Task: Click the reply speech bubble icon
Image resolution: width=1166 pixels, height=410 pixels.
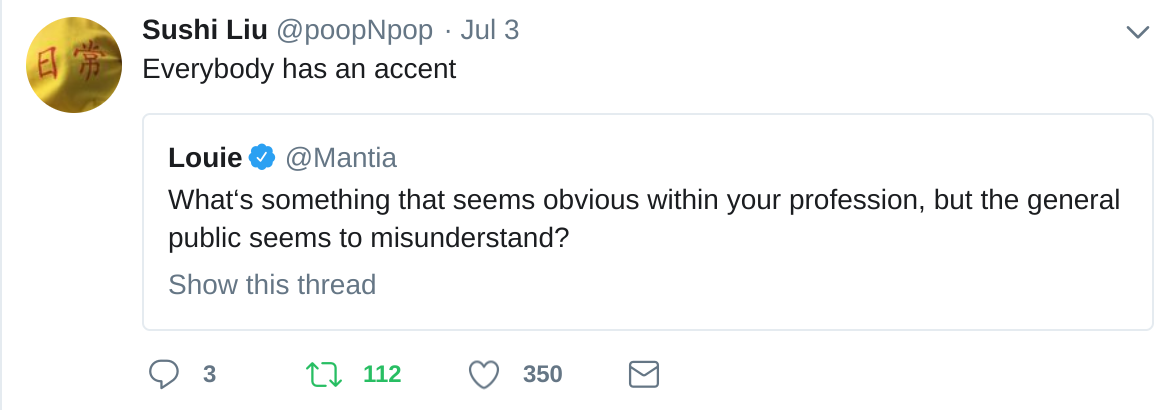Action: click(x=164, y=374)
